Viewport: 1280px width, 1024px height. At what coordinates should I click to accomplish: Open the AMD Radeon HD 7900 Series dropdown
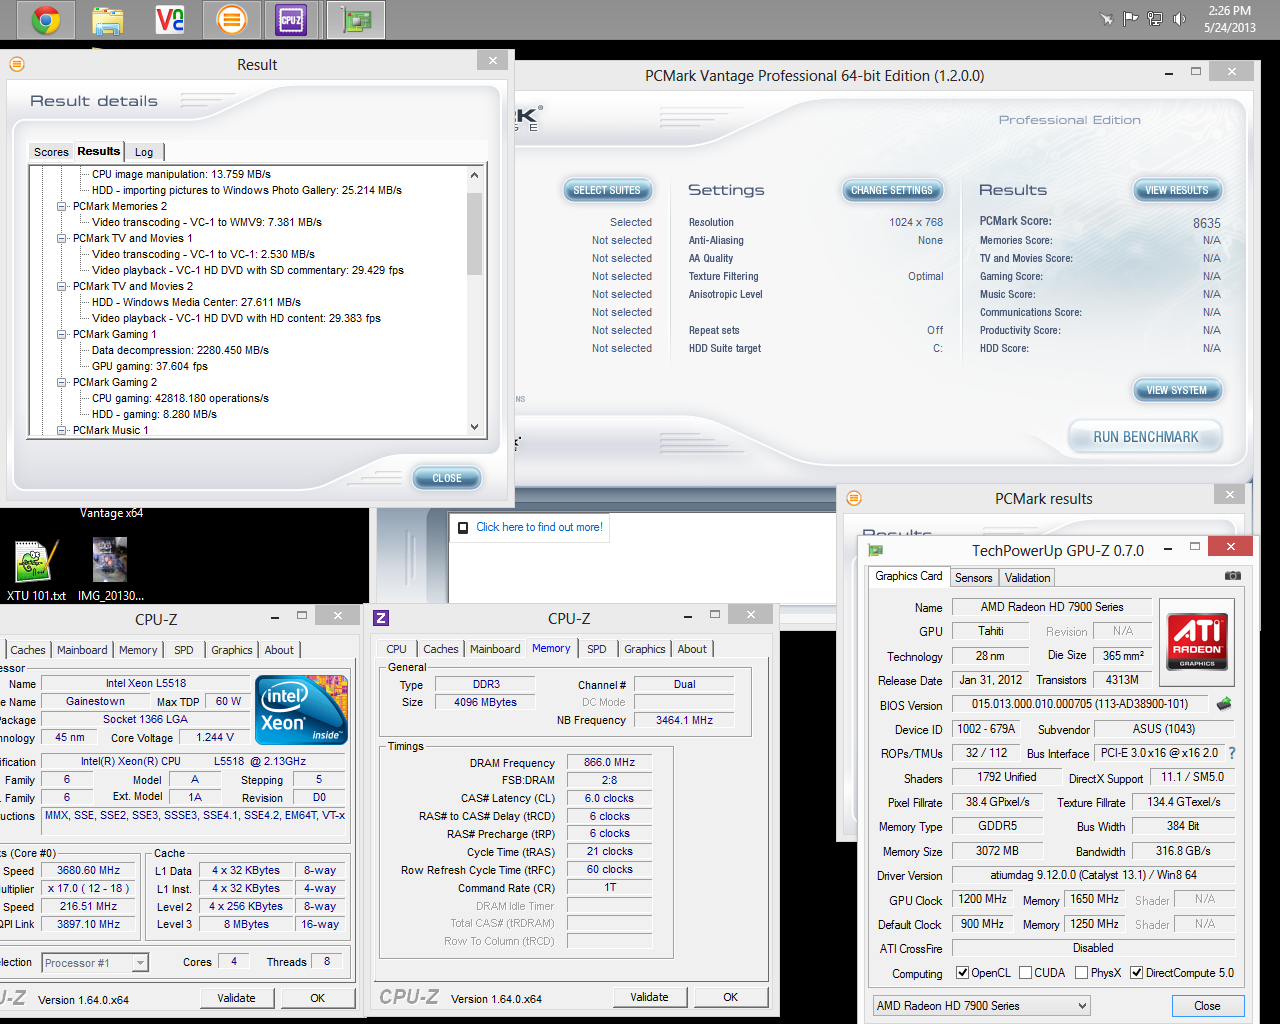click(x=981, y=1006)
